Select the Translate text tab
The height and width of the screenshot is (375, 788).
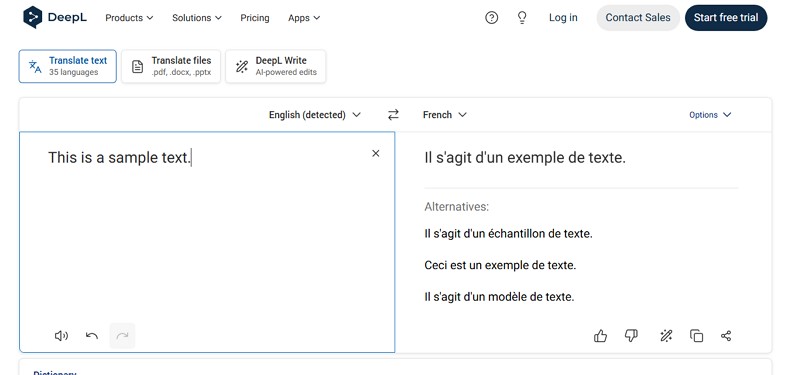(68, 66)
